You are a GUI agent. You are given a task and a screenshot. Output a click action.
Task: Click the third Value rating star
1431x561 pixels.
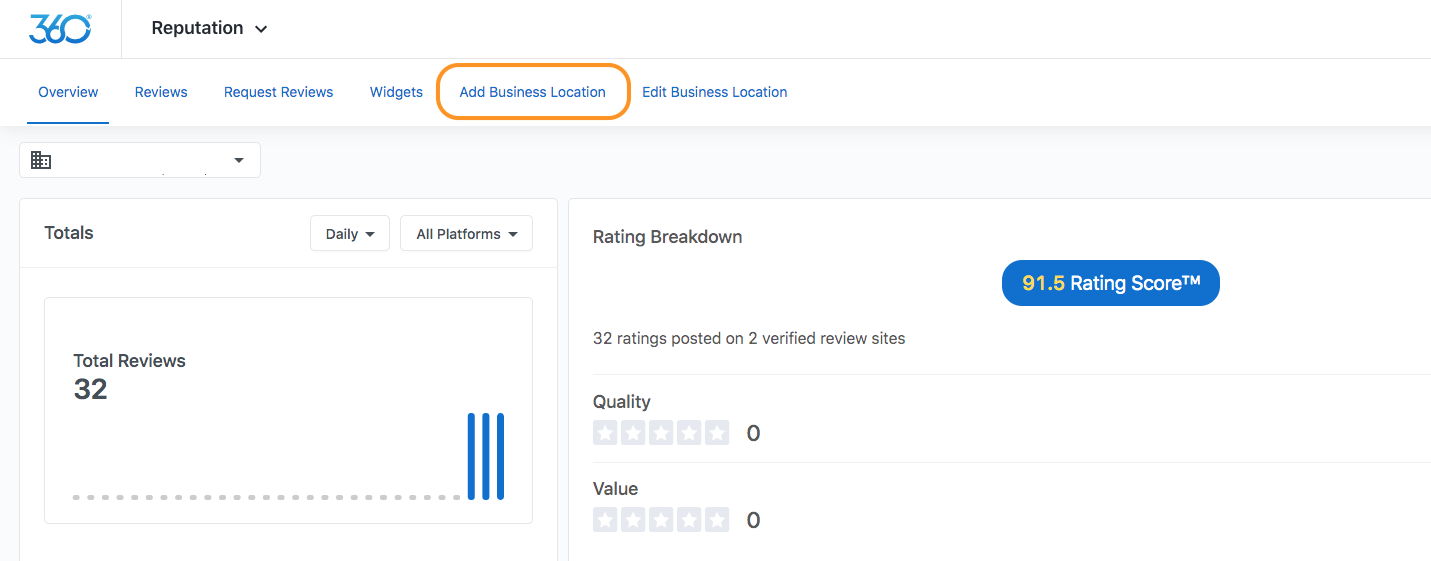click(661, 520)
